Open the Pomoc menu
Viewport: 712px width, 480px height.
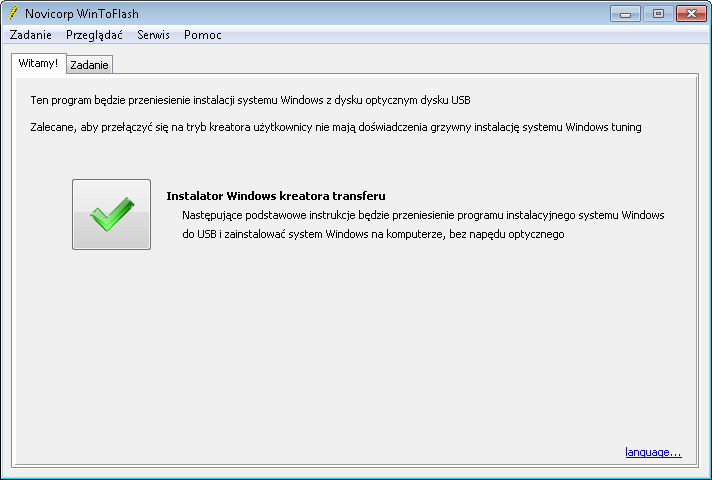coord(203,35)
